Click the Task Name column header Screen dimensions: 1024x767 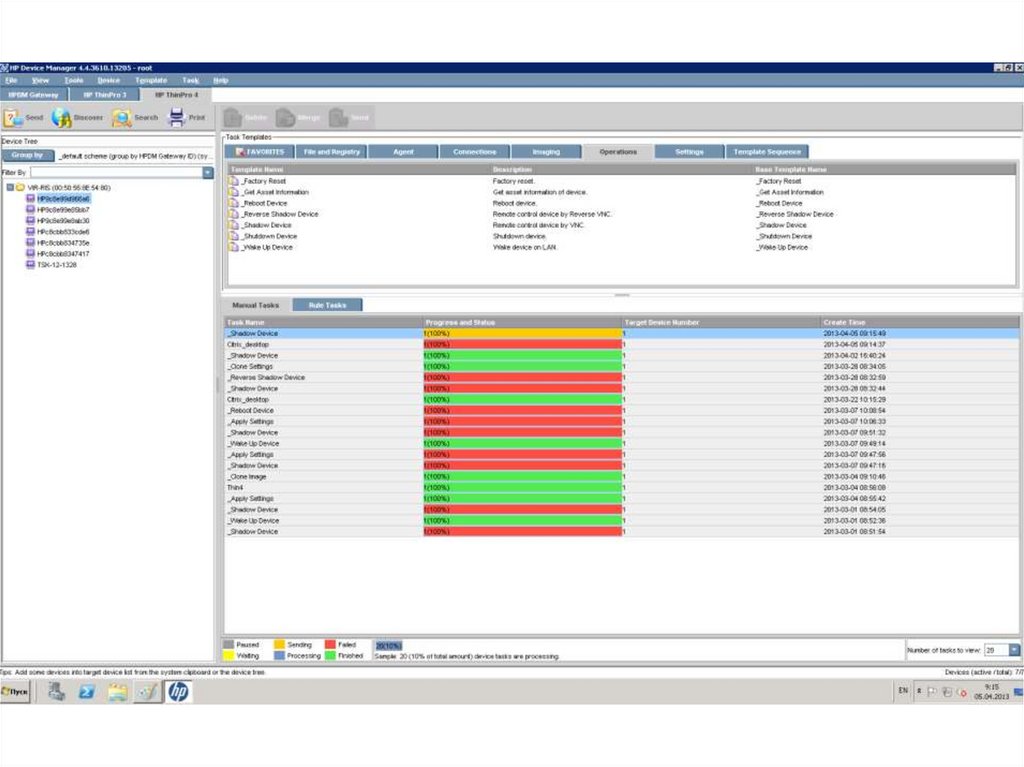(324, 322)
